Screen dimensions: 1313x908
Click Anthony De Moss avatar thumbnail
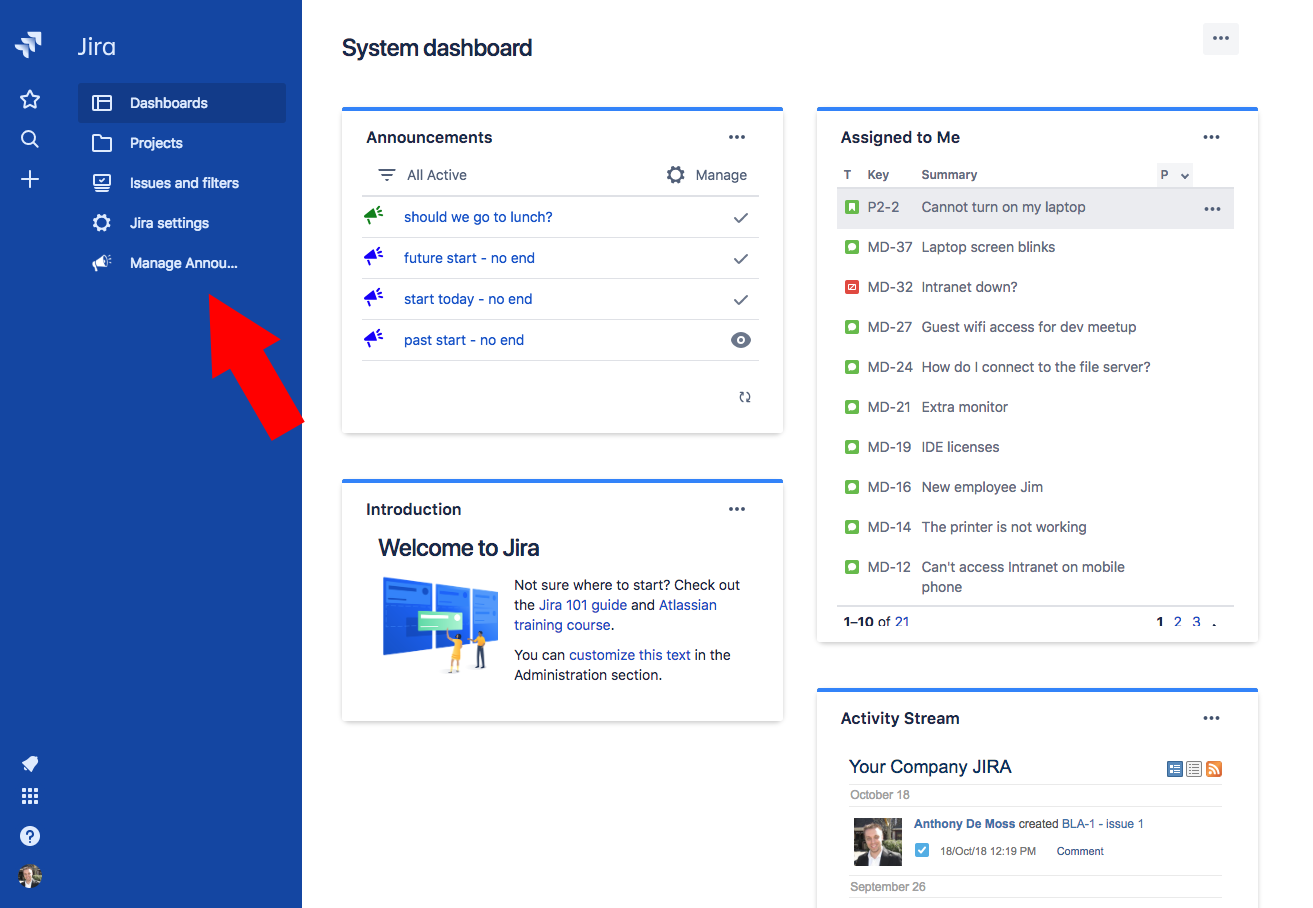pos(878,842)
